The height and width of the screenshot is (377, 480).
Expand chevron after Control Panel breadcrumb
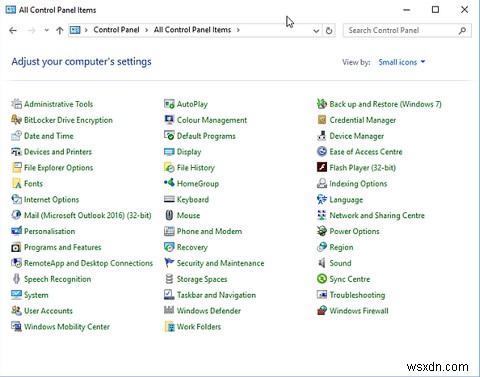point(146,30)
